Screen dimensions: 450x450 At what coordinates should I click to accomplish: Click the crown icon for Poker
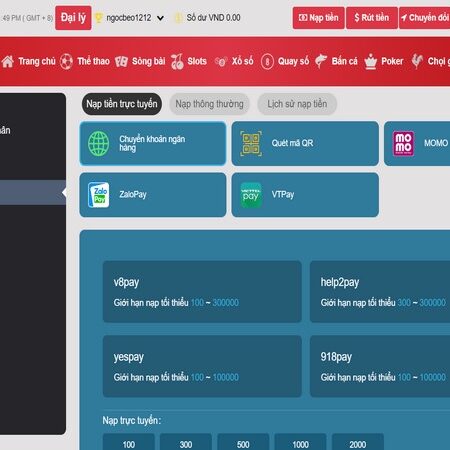(371, 61)
